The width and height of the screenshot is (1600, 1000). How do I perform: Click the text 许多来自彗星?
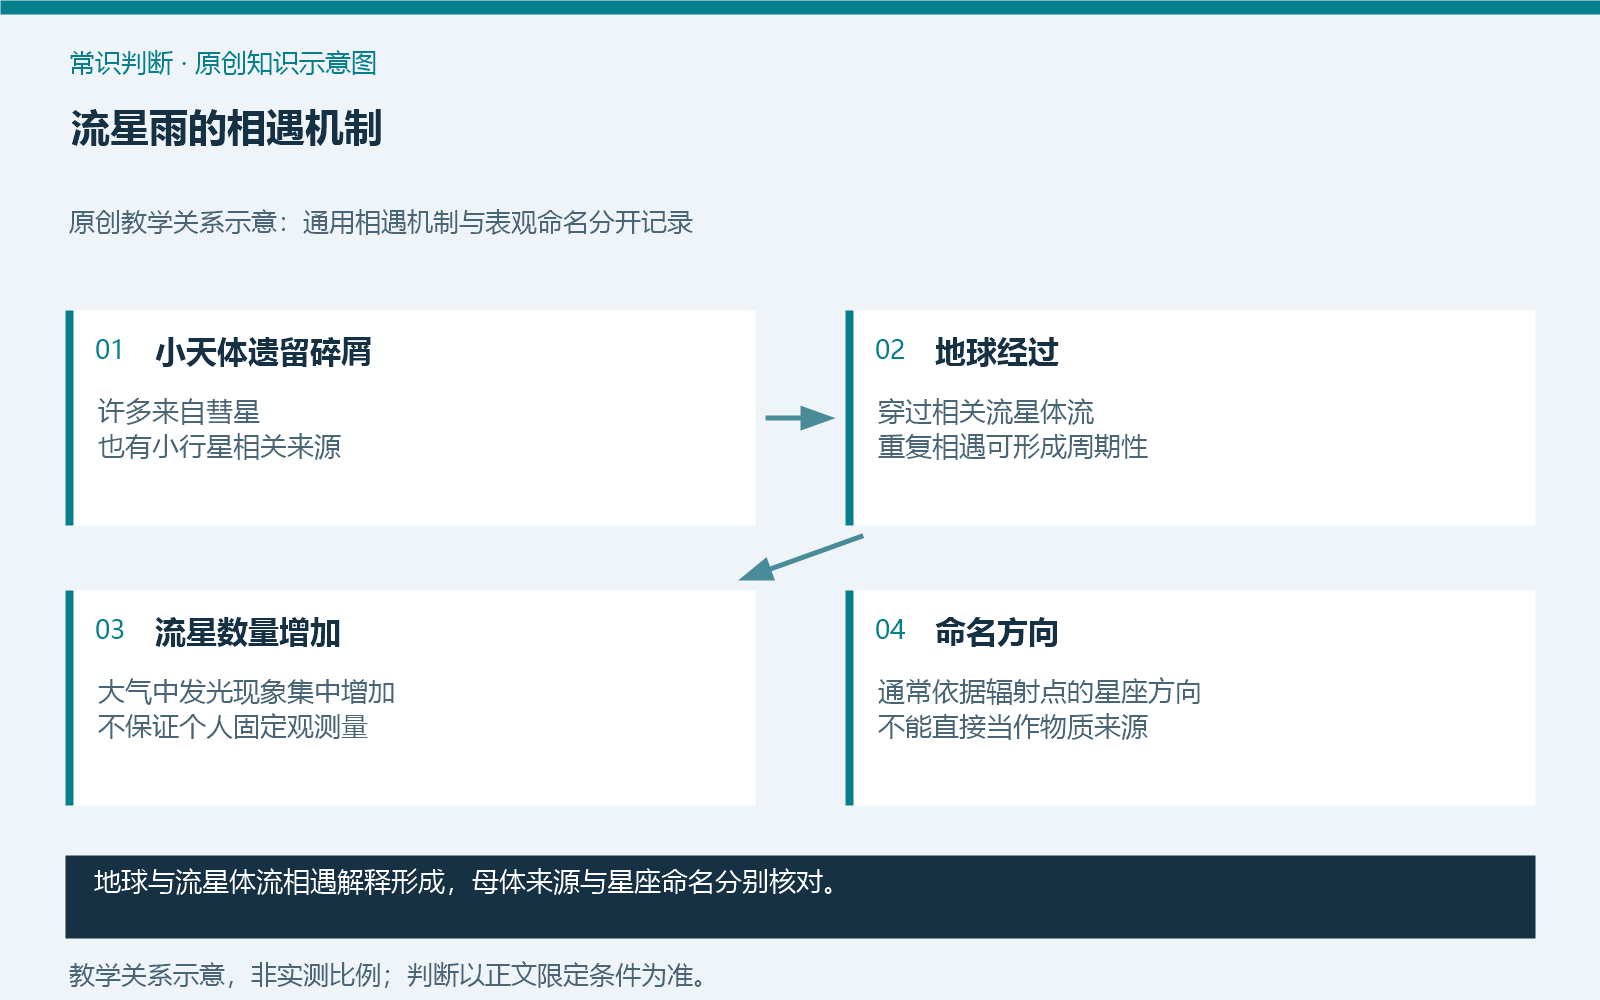pyautogui.click(x=179, y=411)
